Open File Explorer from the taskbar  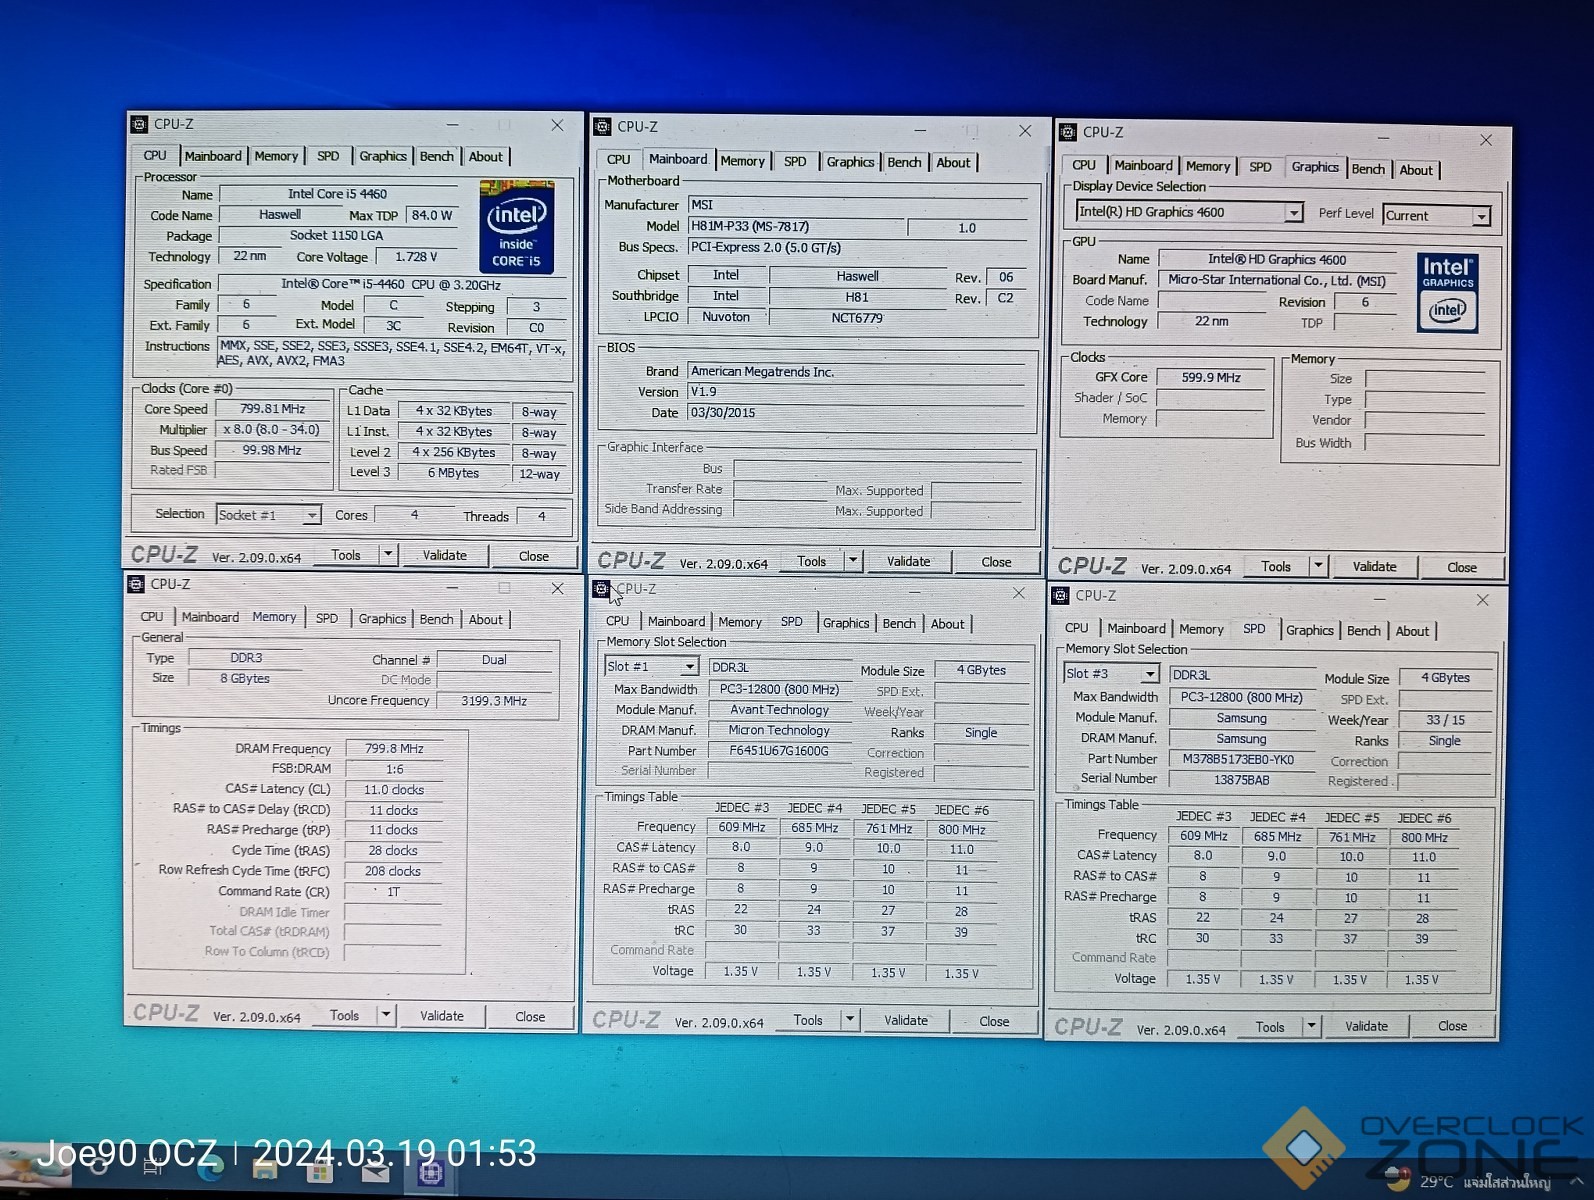265,1170
